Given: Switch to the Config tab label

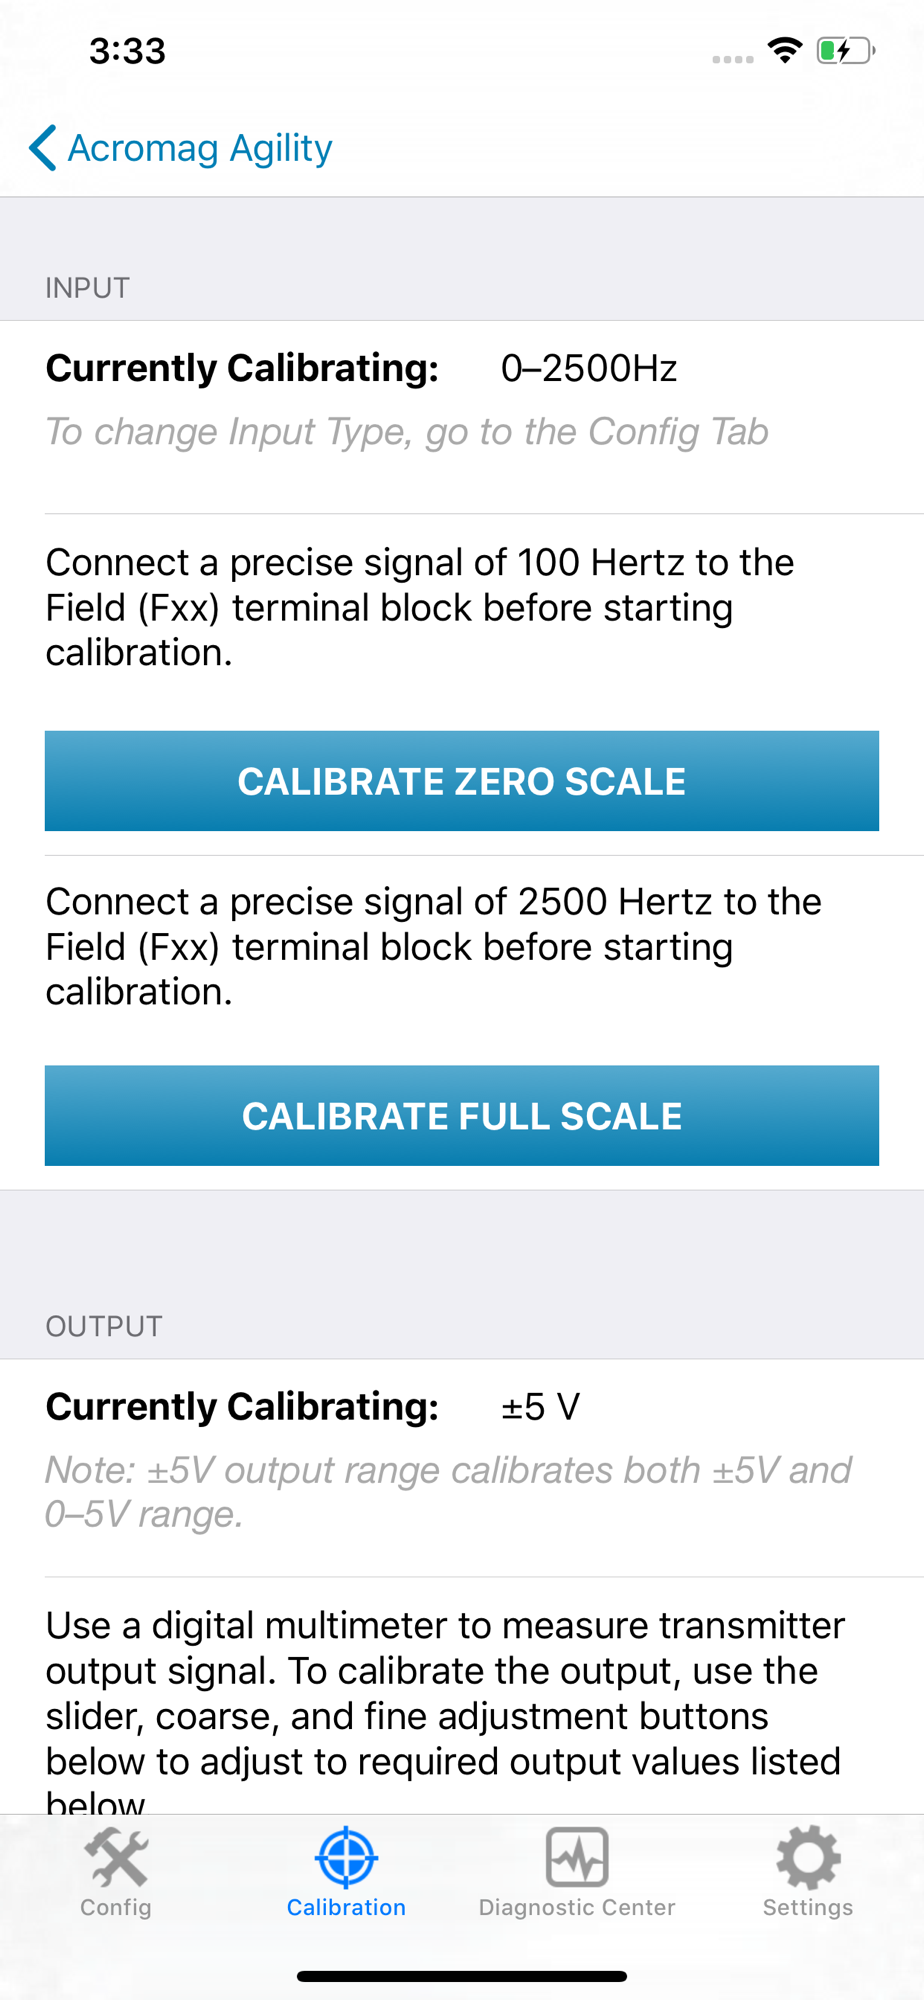Looking at the screenshot, I should pos(116,1907).
